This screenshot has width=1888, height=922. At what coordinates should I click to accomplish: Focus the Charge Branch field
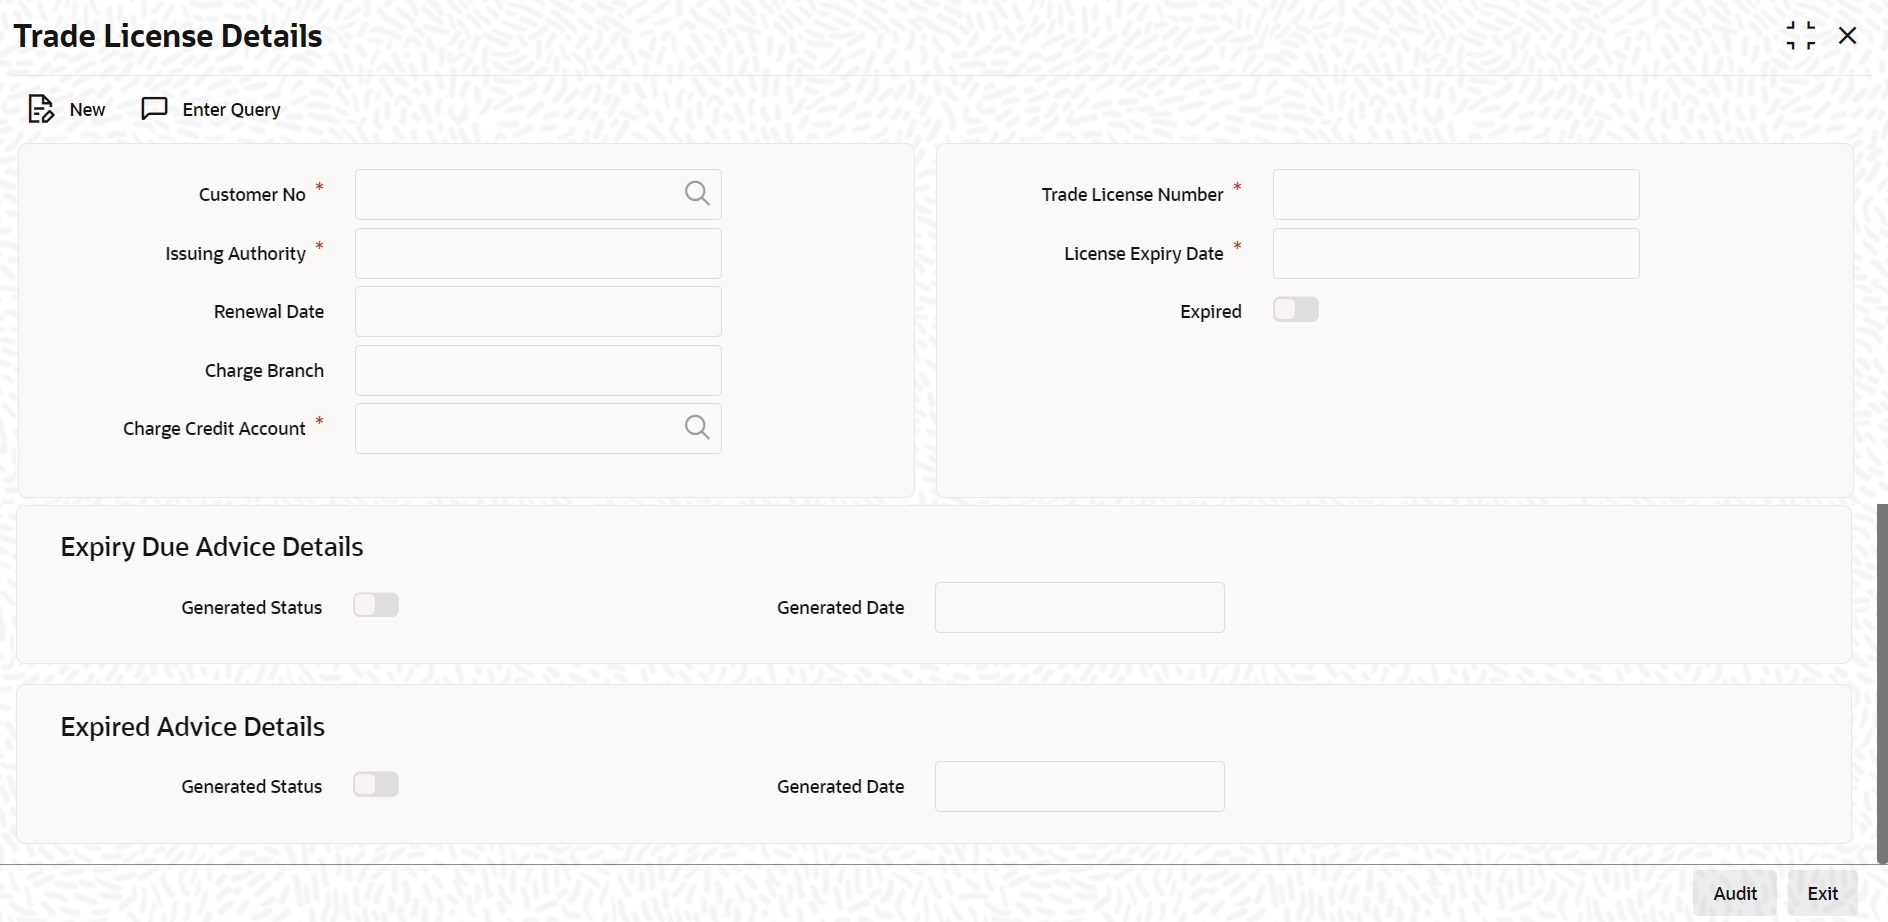point(538,370)
